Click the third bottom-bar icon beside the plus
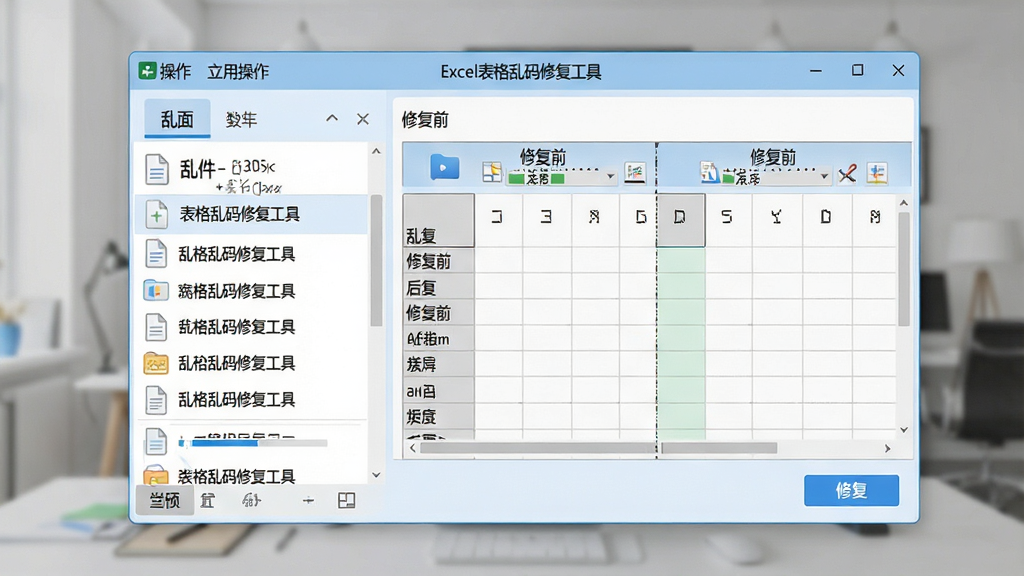Image resolution: width=1024 pixels, height=576 pixels. [x=251, y=500]
